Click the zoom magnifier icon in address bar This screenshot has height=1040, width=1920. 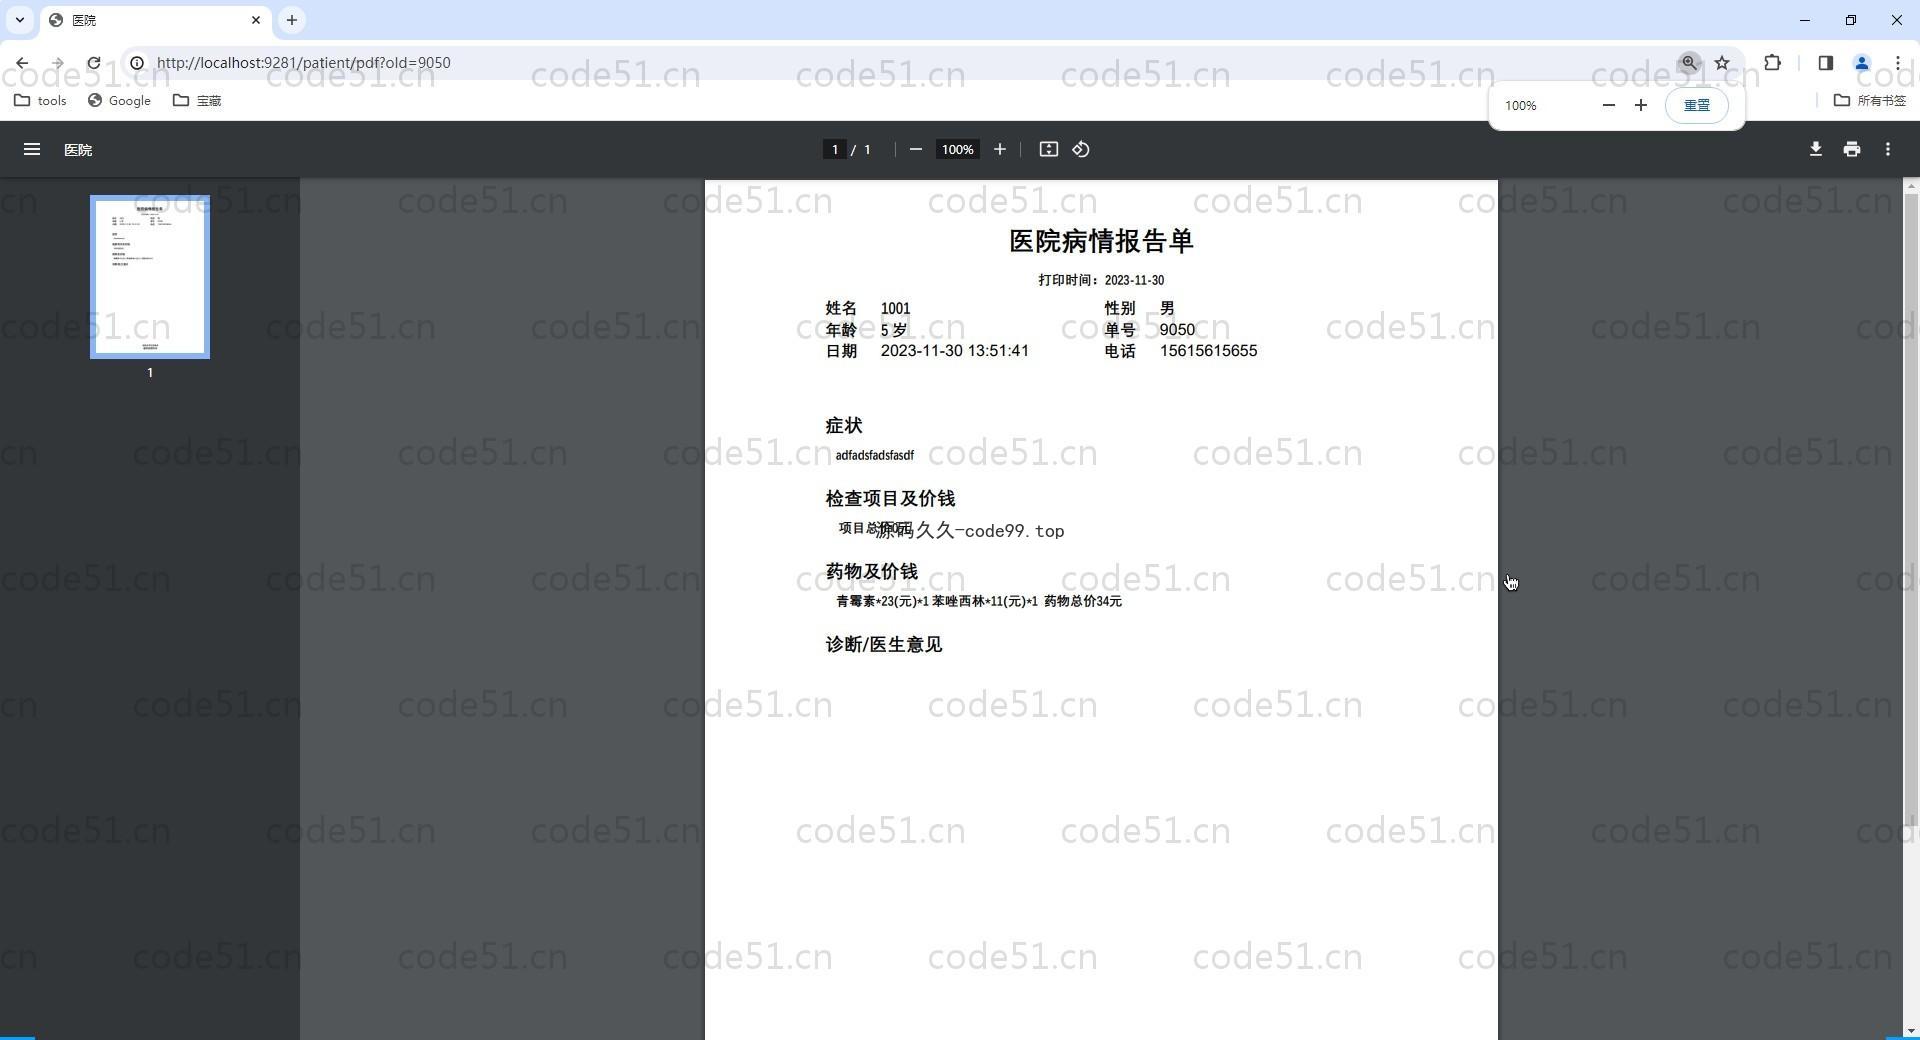point(1689,63)
